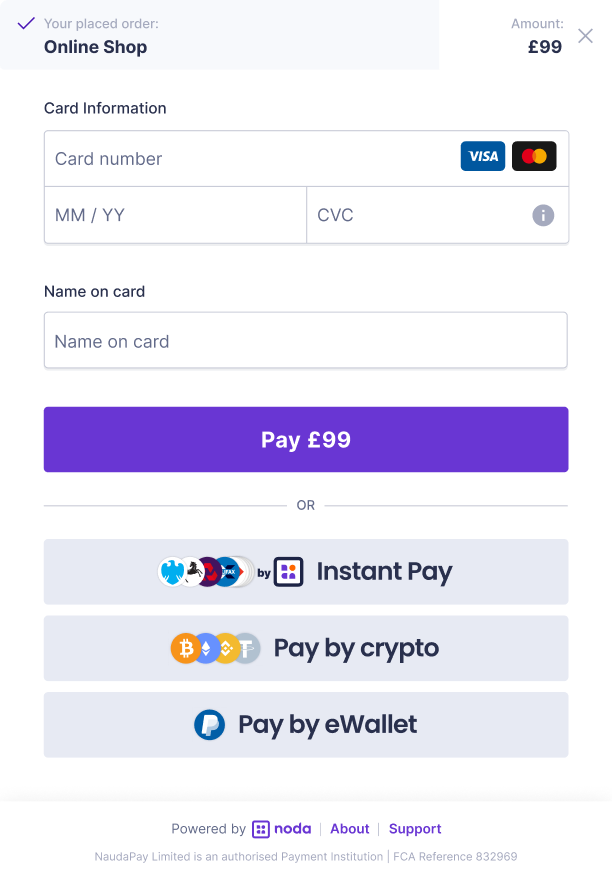
Task: Click the Pay £99 button
Action: point(306,439)
